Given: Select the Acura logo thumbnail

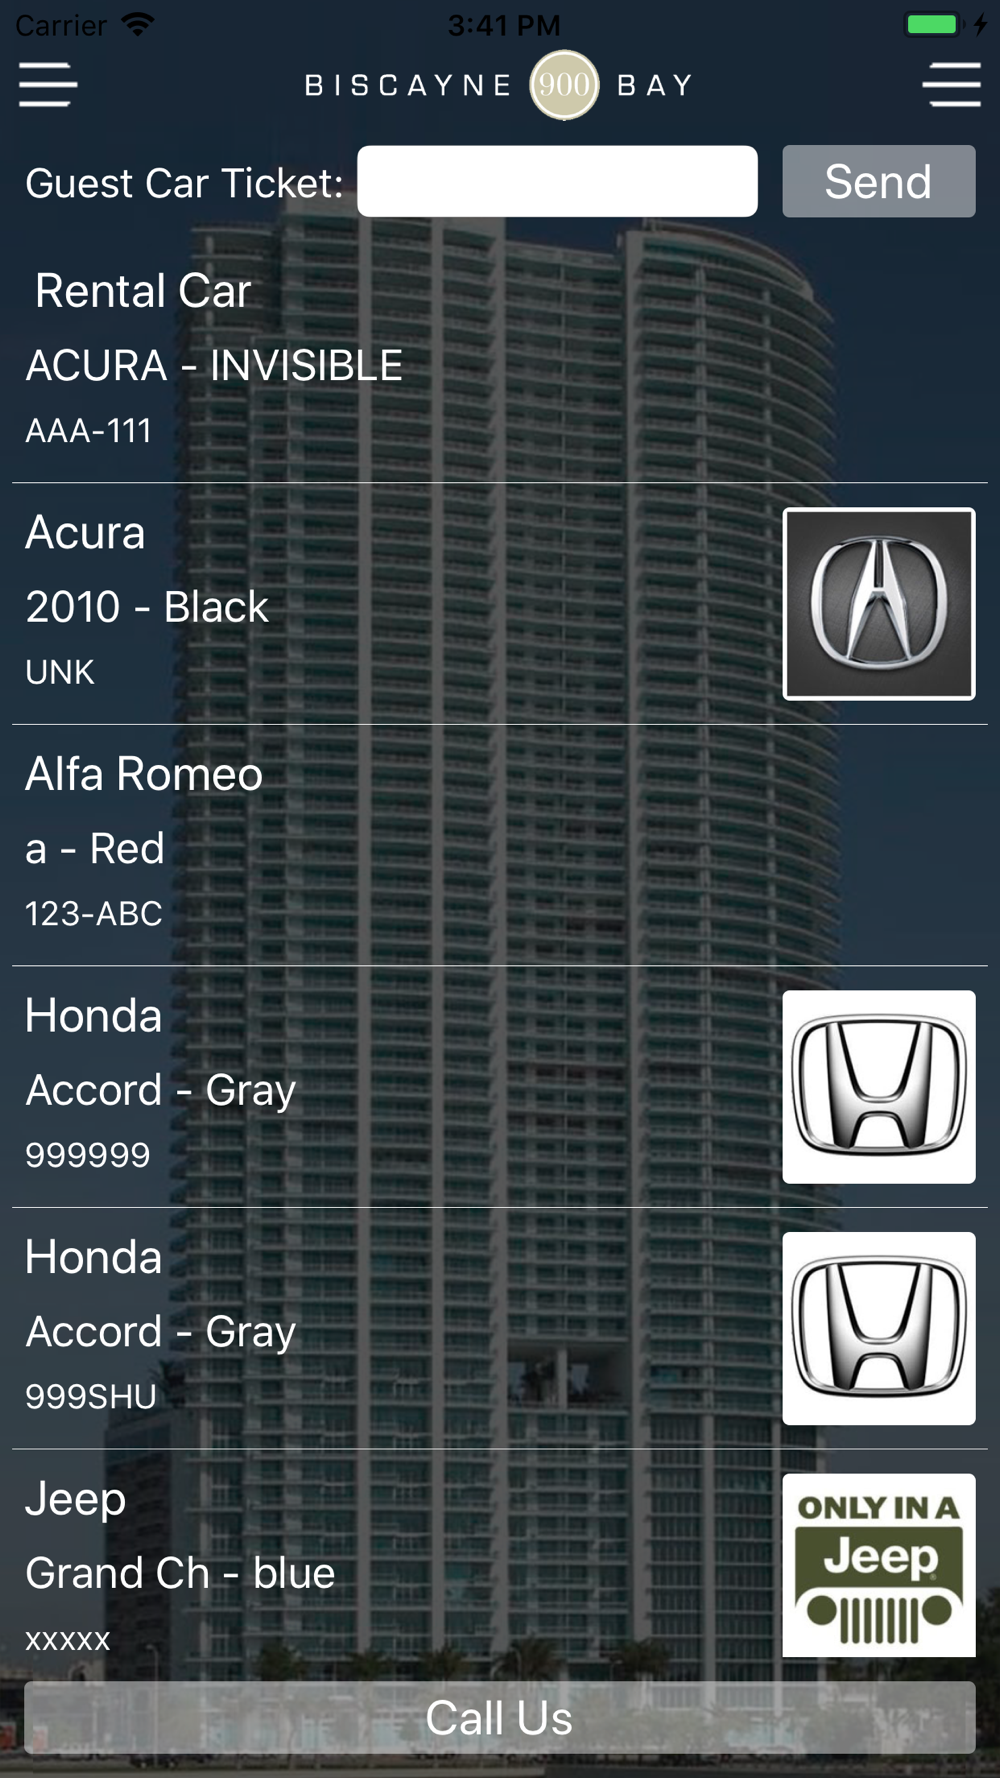Looking at the screenshot, I should [x=879, y=604].
